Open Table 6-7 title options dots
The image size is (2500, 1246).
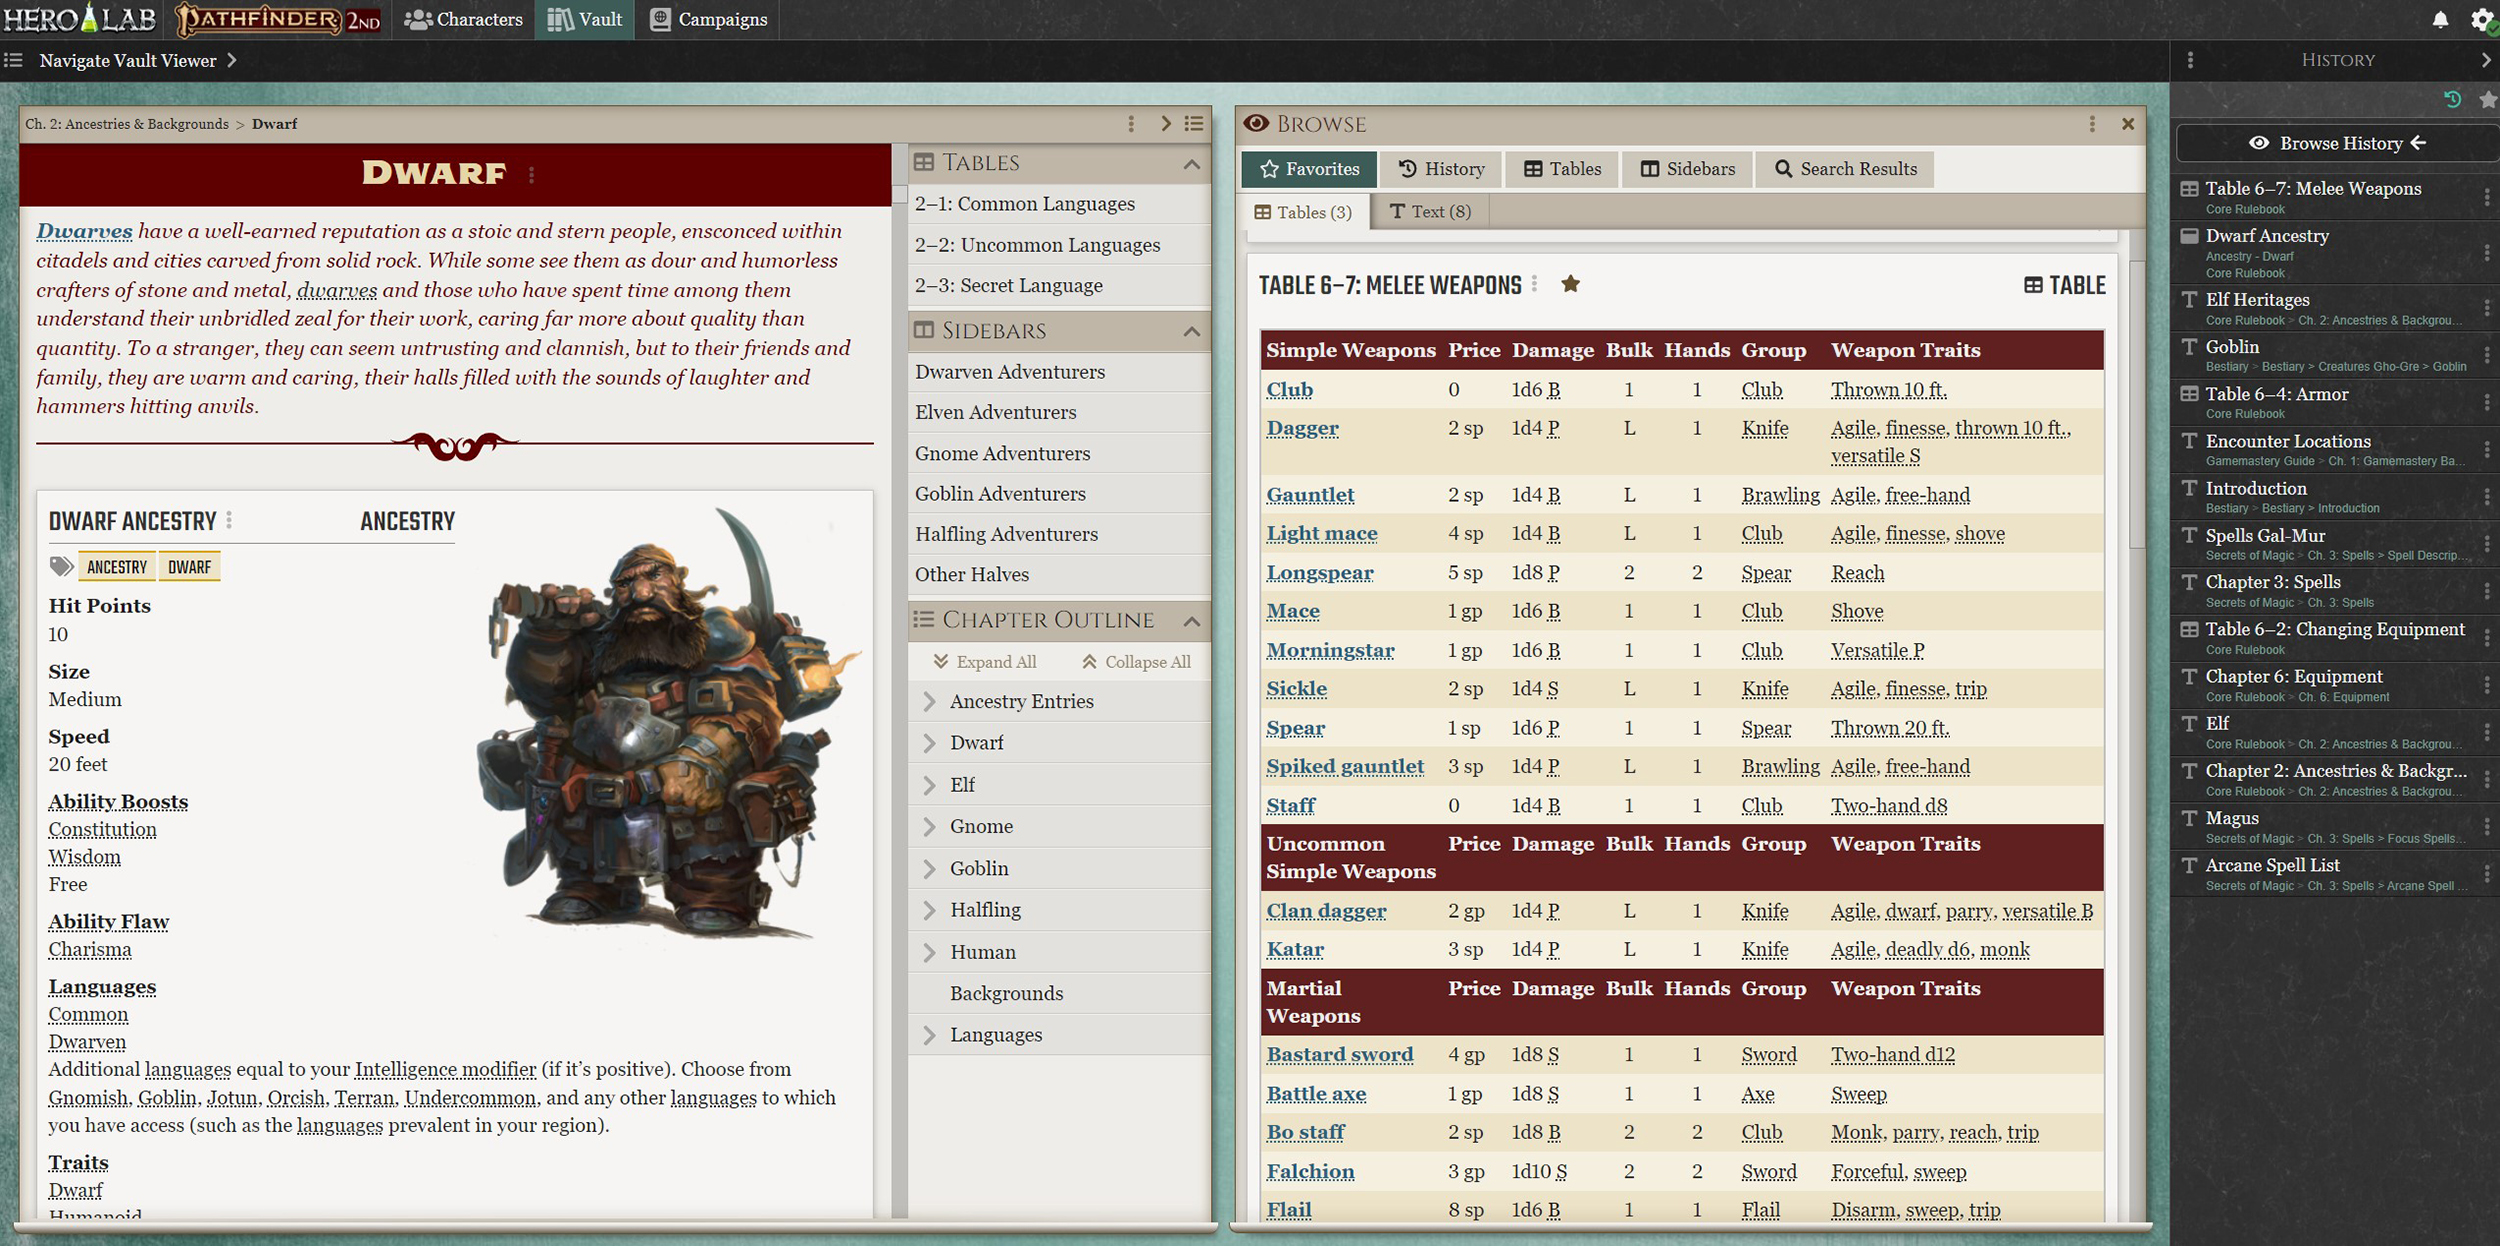(1535, 284)
